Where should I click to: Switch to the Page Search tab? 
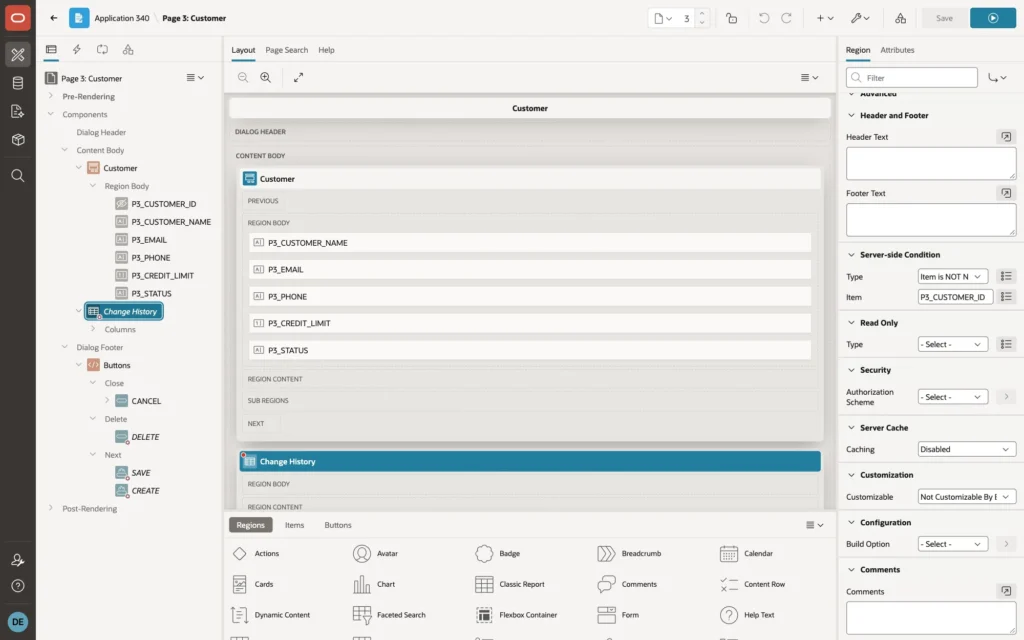tap(286, 50)
